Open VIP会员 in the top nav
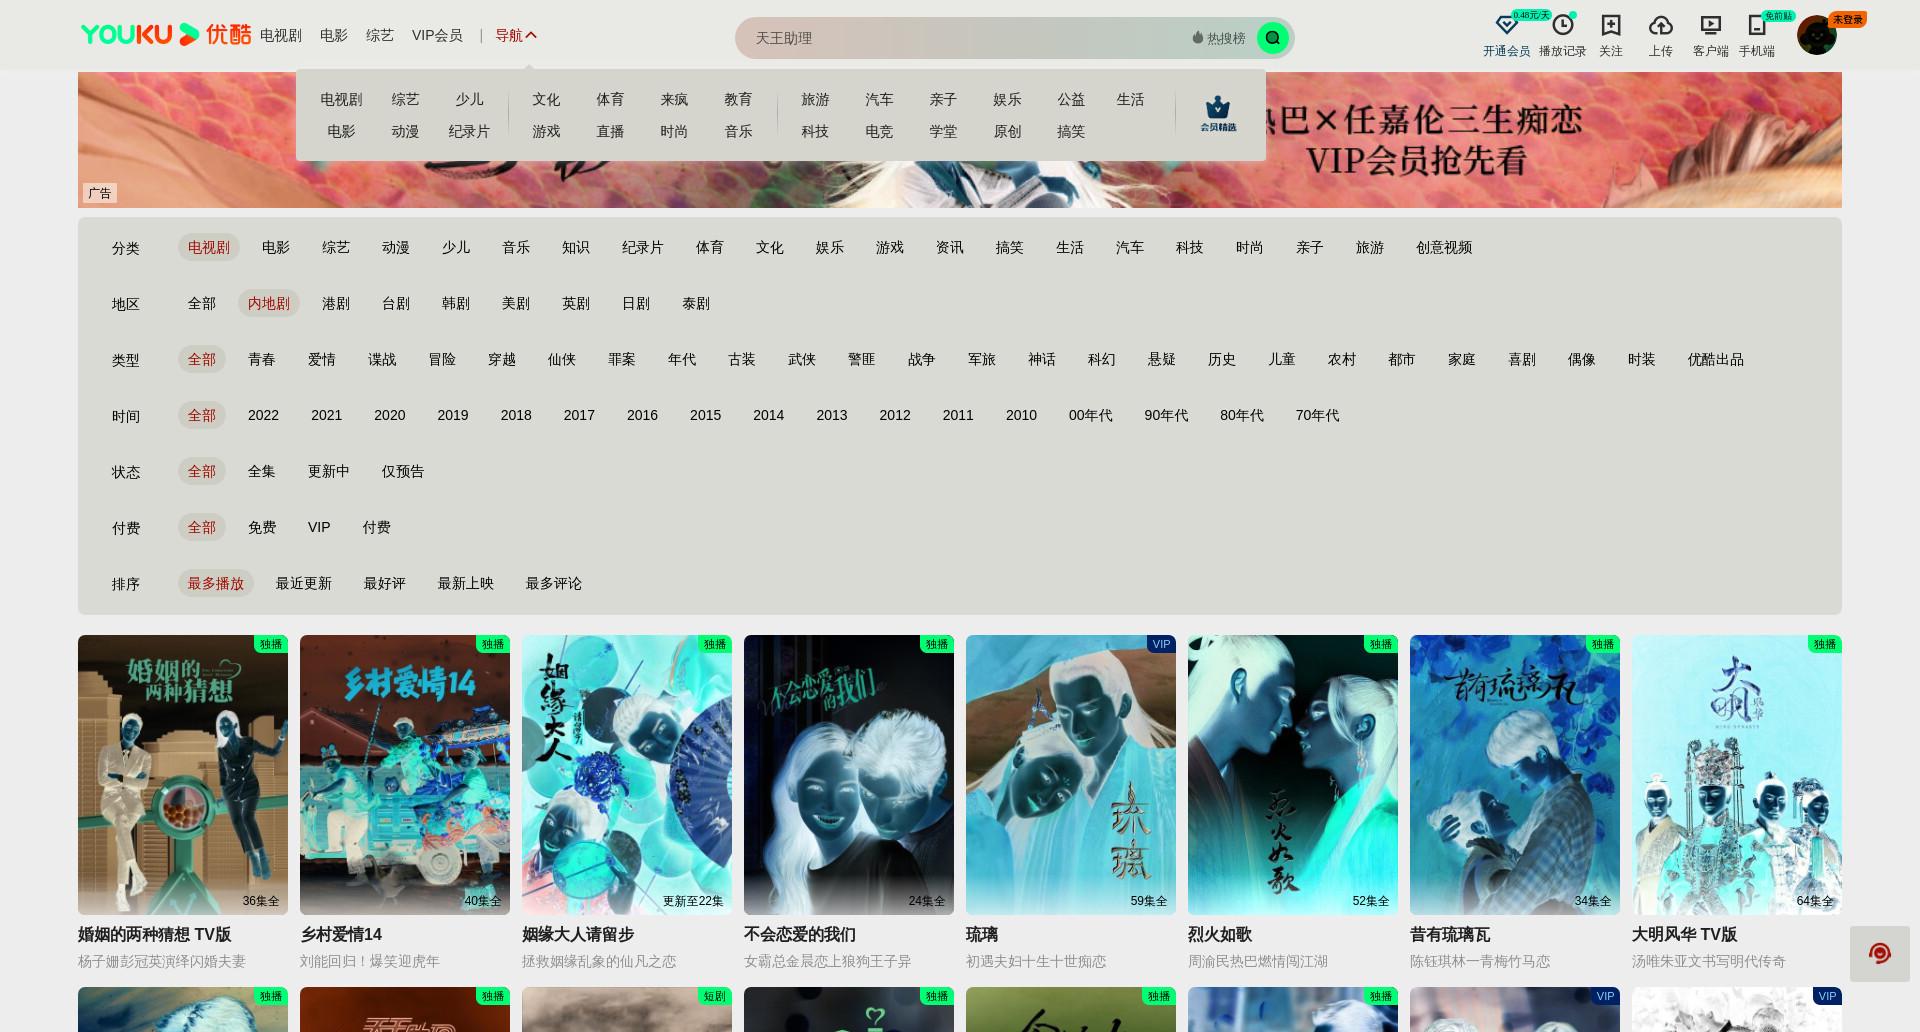1920x1032 pixels. [x=437, y=35]
